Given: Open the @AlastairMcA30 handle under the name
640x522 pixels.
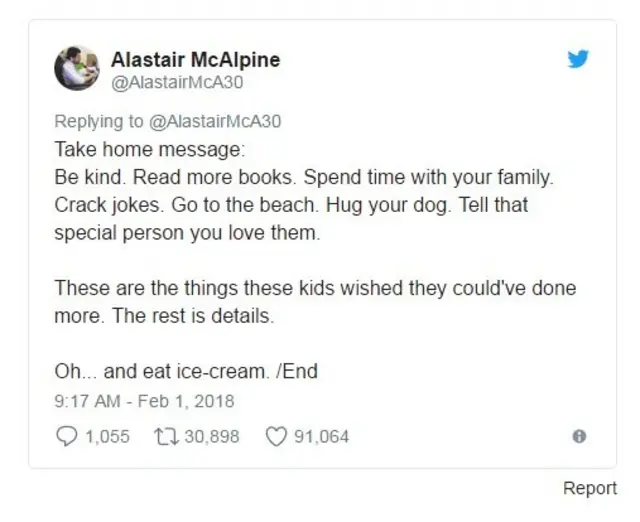Looking at the screenshot, I should point(177,83).
